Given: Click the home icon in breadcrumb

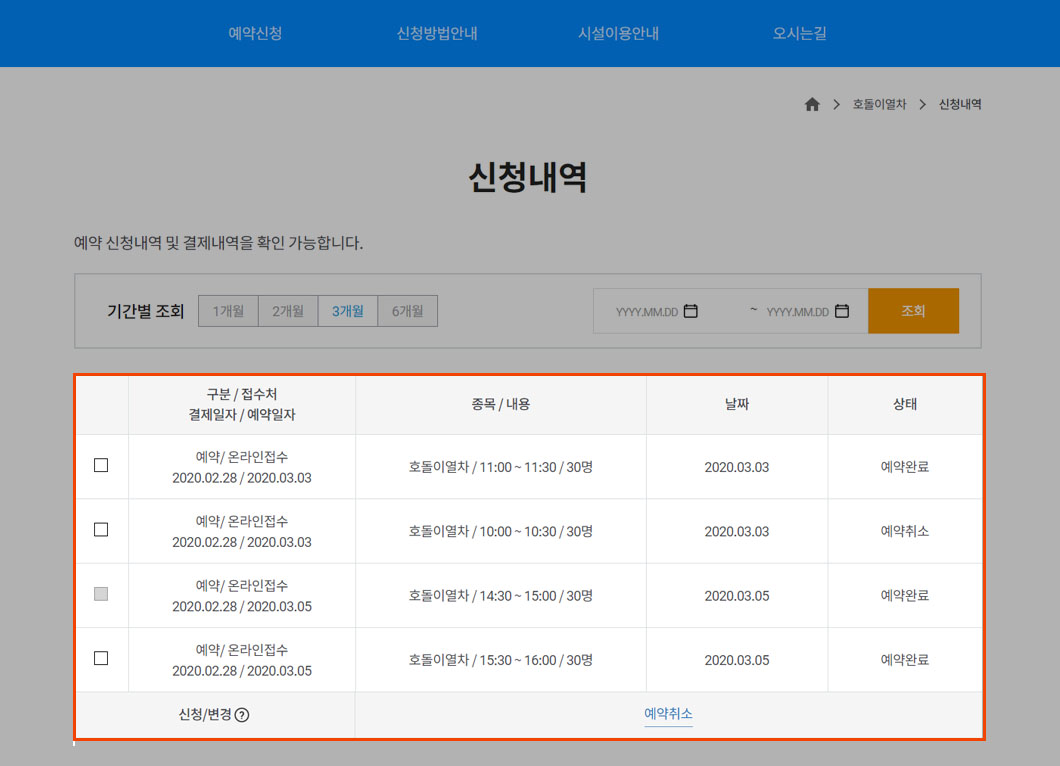Looking at the screenshot, I should tap(812, 104).
